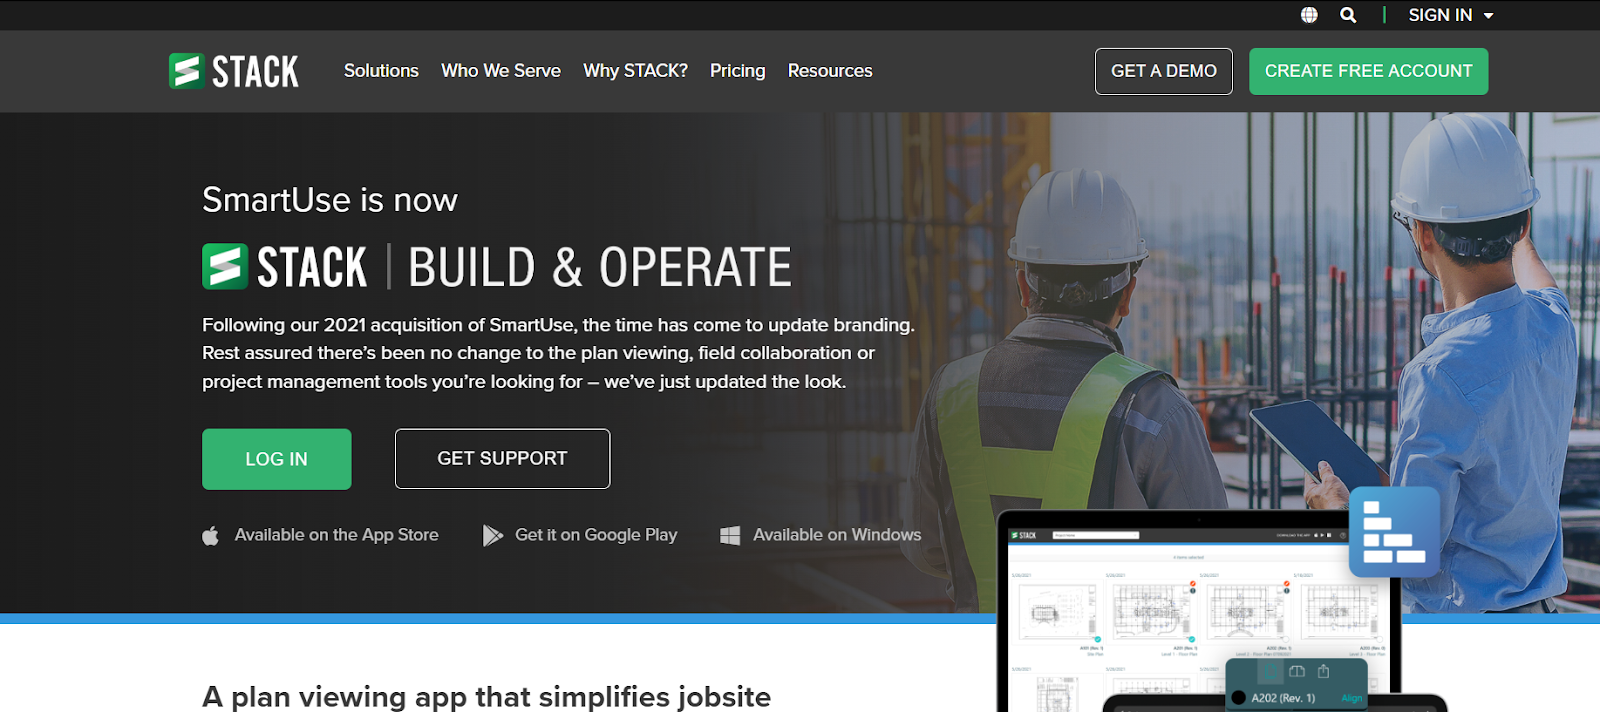Click CREATE FREE ACCOUNT button
1600x712 pixels.
point(1368,71)
